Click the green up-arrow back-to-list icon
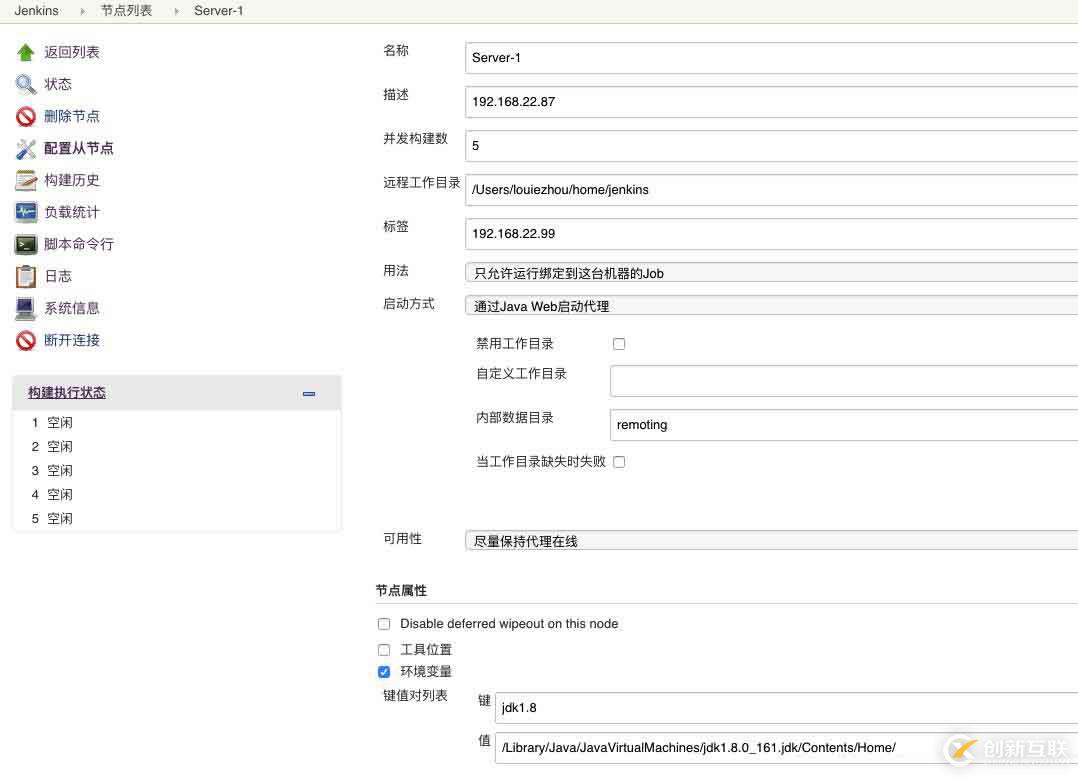 point(25,52)
